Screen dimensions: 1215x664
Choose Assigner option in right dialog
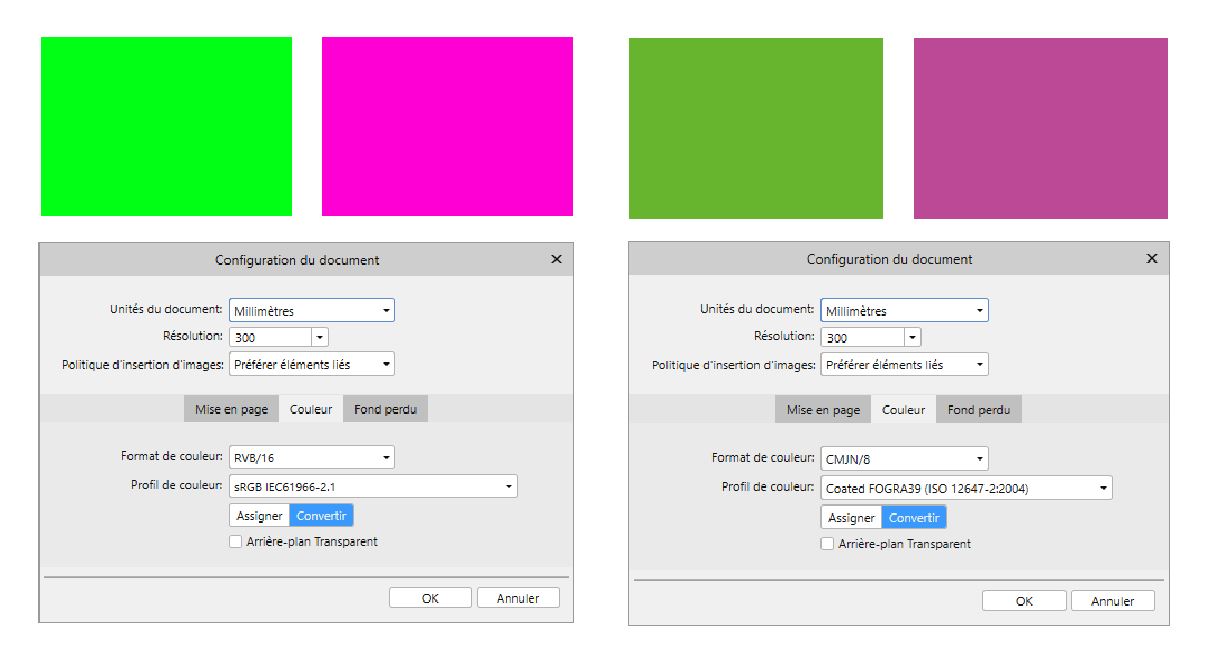[x=852, y=517]
